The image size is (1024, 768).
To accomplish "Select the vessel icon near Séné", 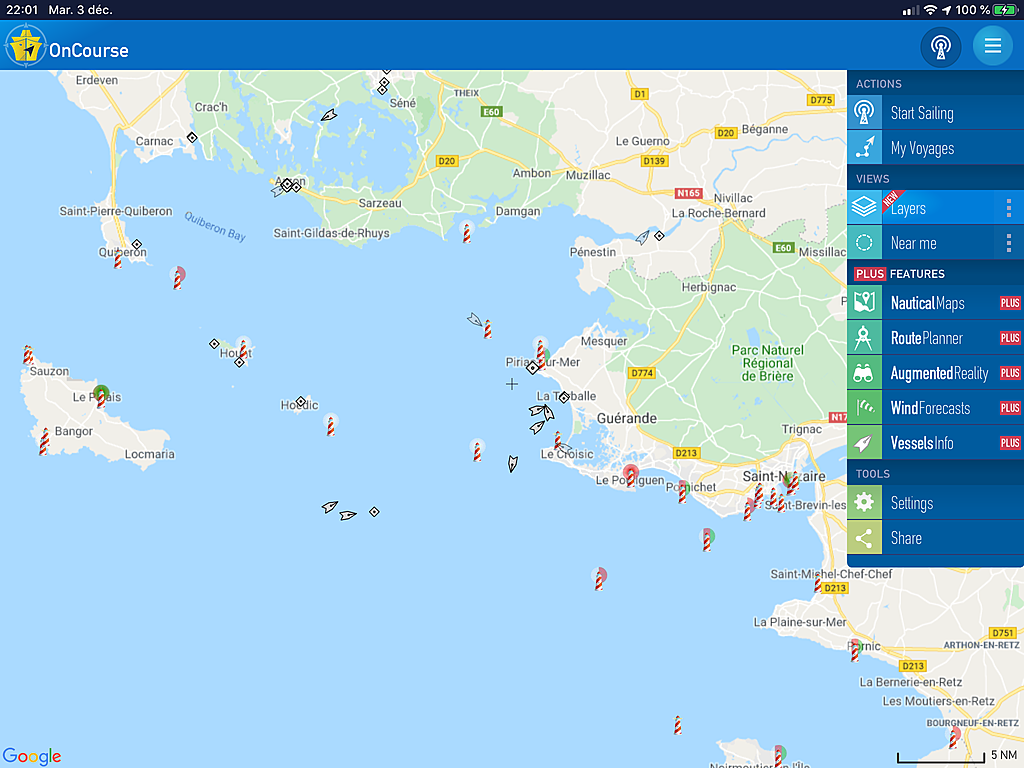I will point(328,116).
